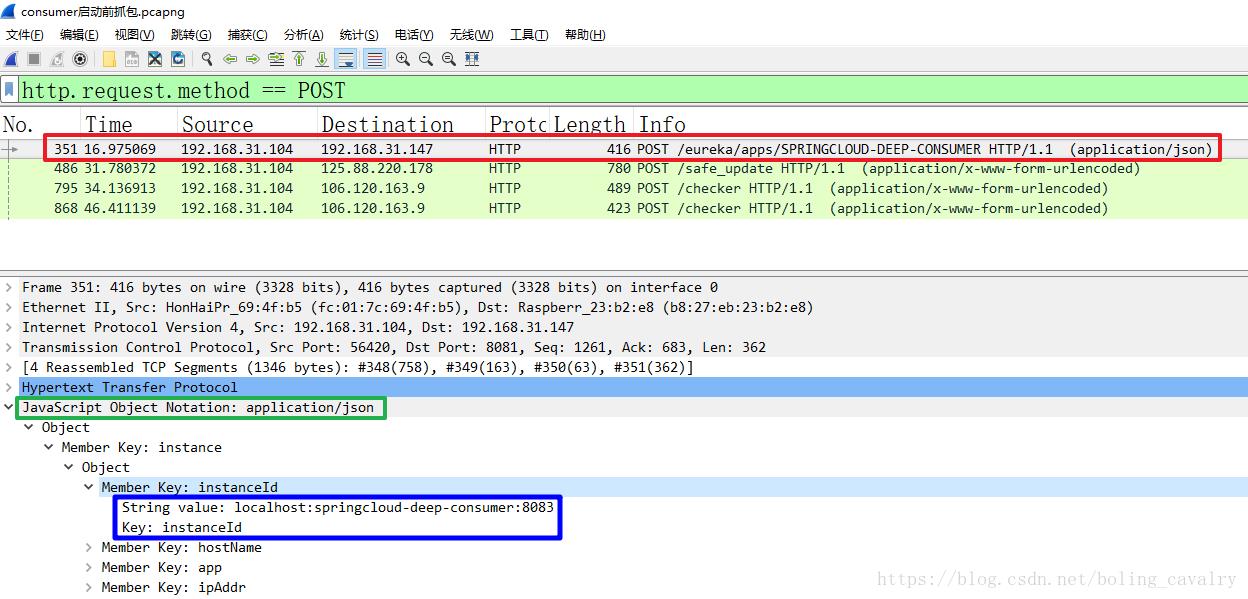The image size is (1248, 599).
Task: Expand the Transmission Control Protocol row
Action: click(x=10, y=347)
